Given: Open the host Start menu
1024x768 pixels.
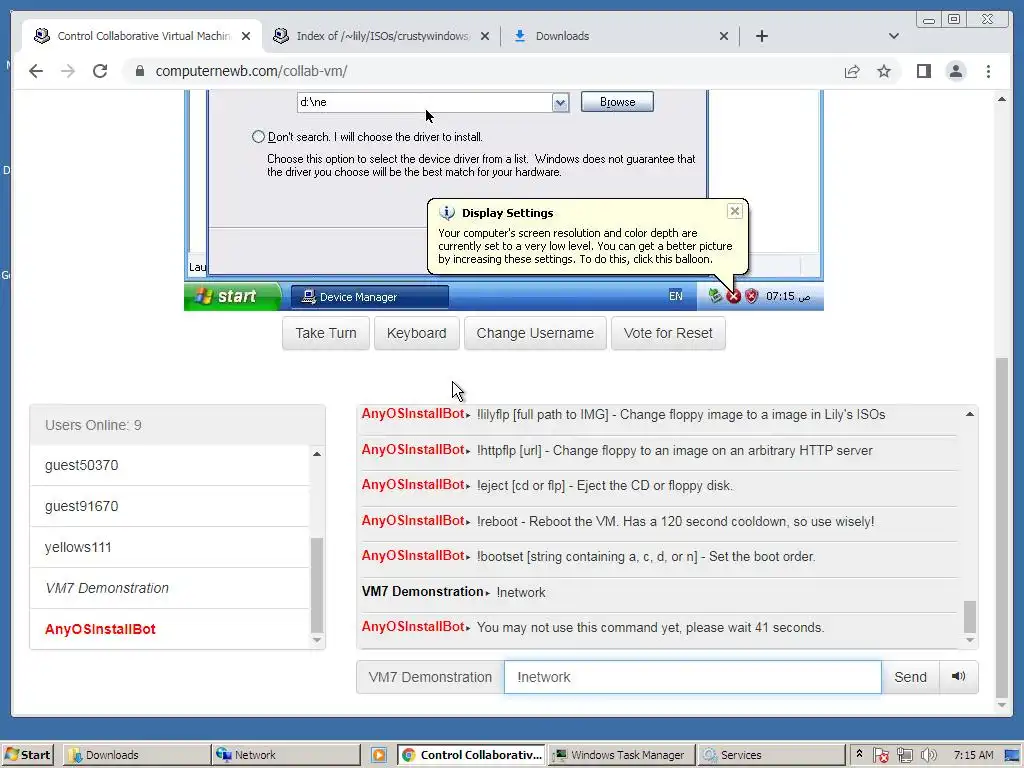Looking at the screenshot, I should (27, 755).
